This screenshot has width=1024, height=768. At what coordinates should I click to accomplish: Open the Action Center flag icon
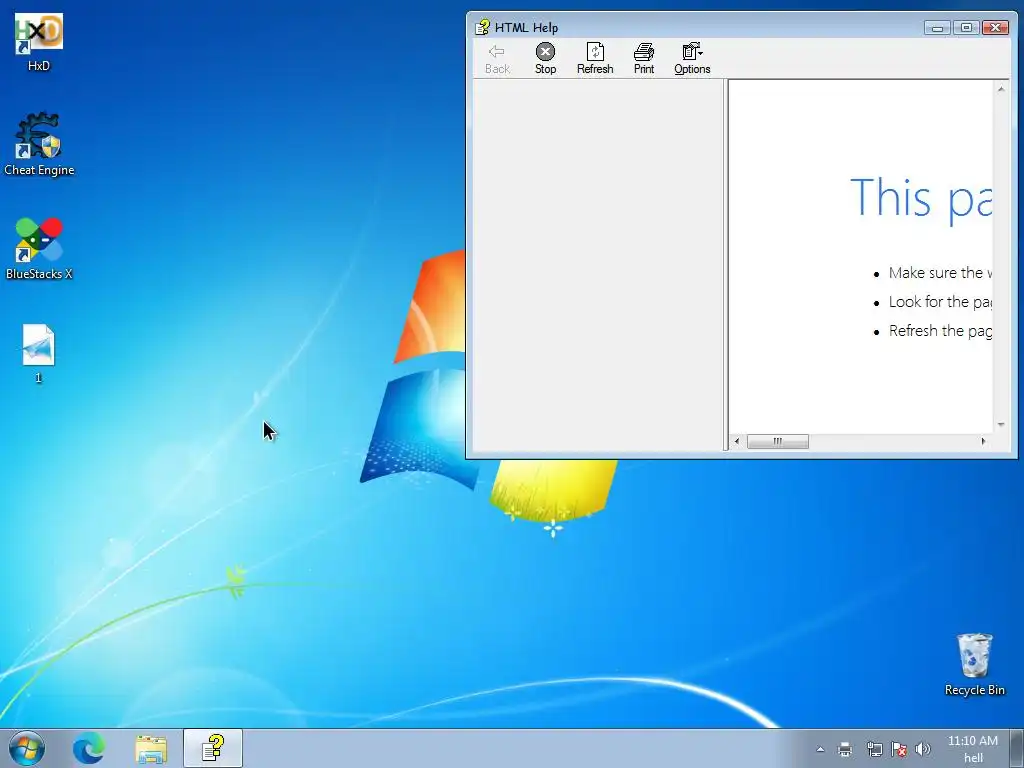tap(899, 749)
